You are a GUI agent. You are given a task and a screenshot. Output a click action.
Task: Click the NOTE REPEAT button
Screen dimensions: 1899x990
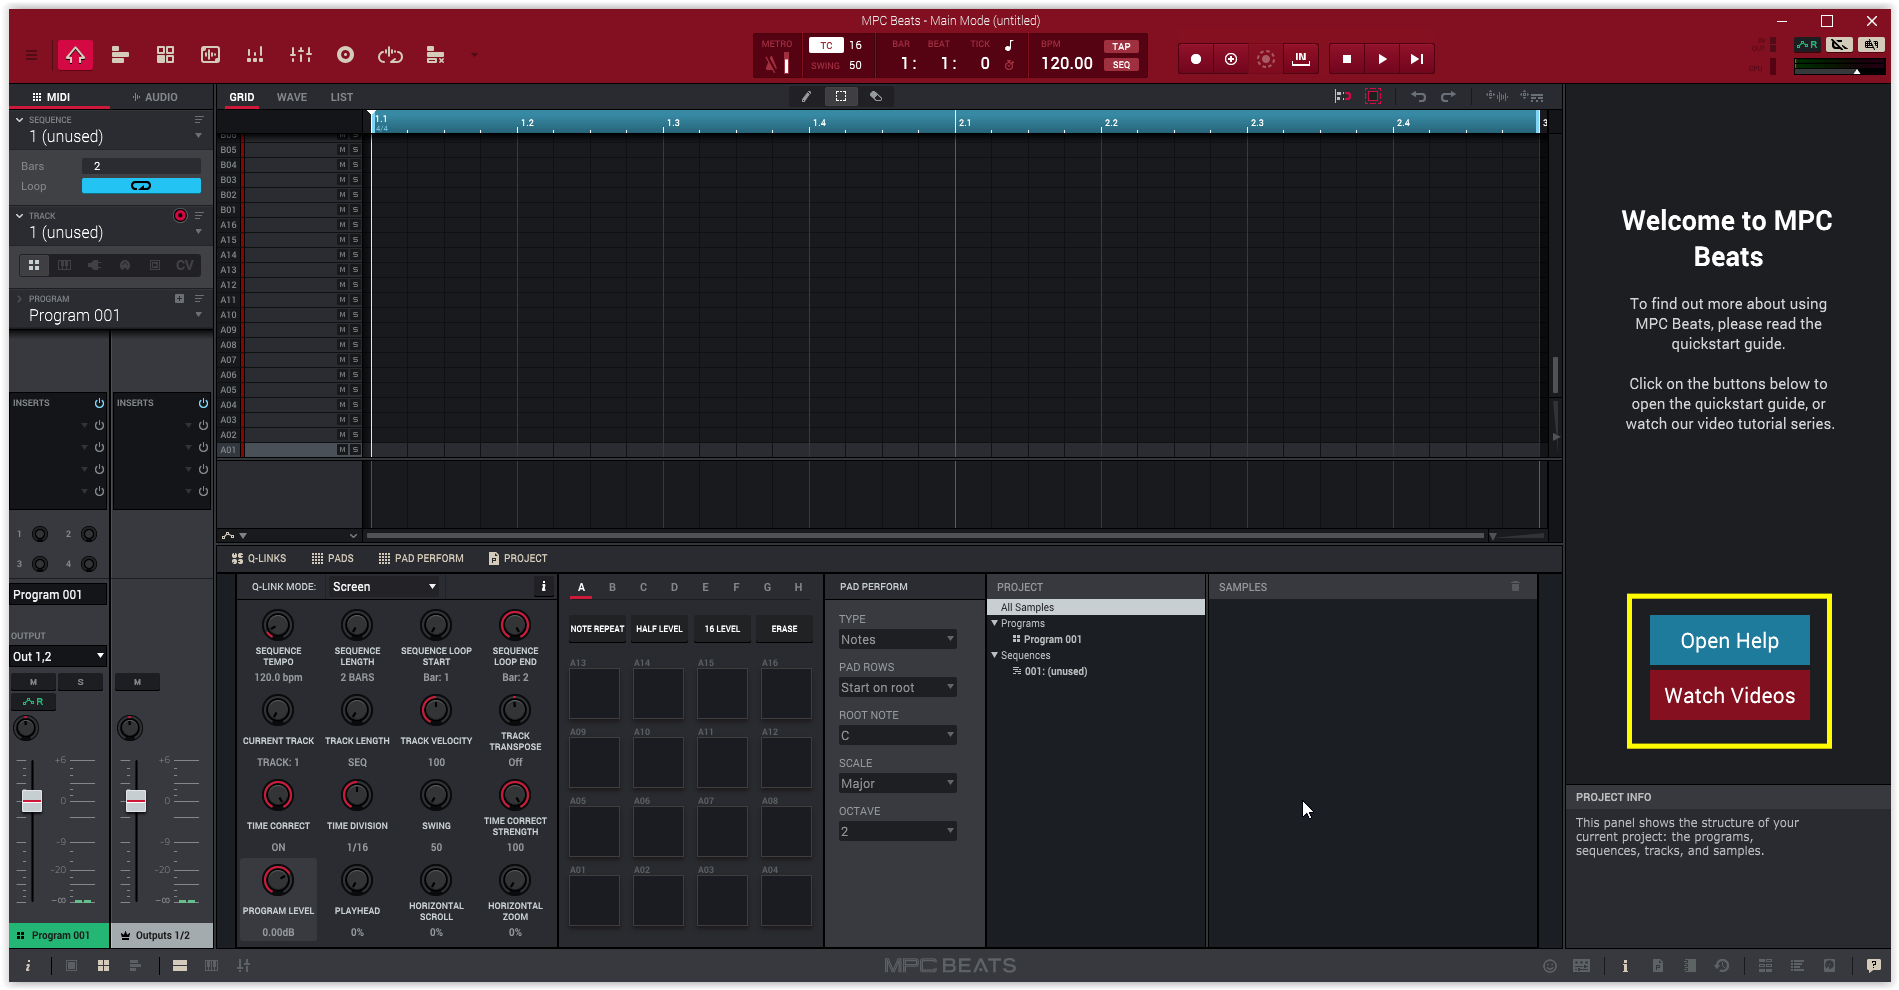[597, 629]
